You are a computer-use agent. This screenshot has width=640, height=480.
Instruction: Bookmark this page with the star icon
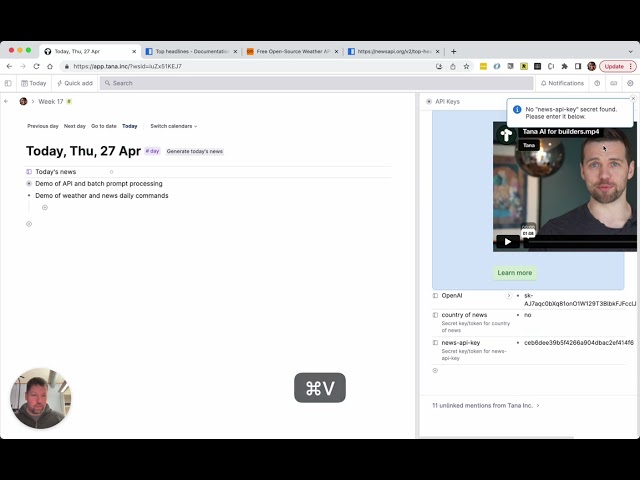click(x=466, y=66)
